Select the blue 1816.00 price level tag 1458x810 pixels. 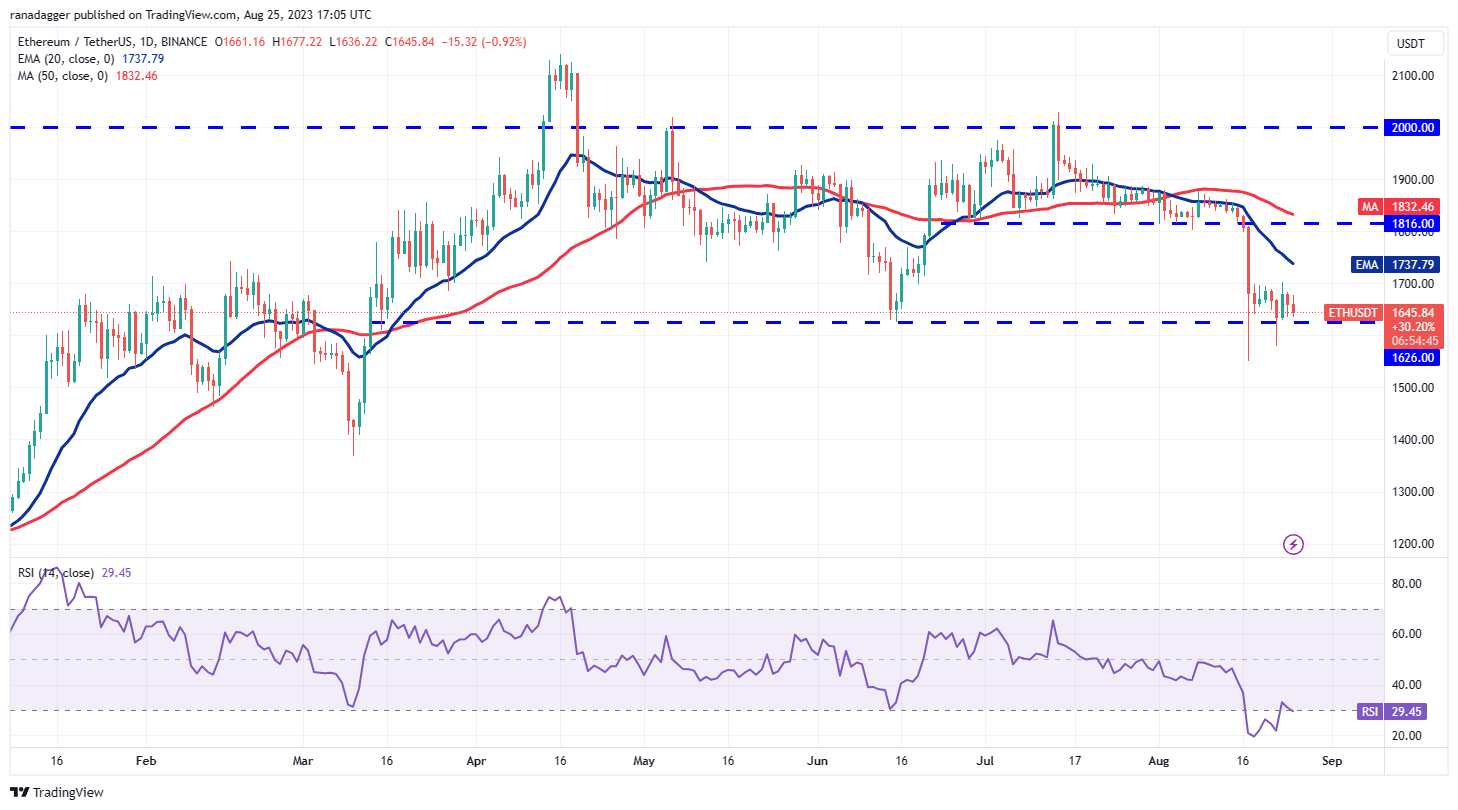pos(1412,223)
